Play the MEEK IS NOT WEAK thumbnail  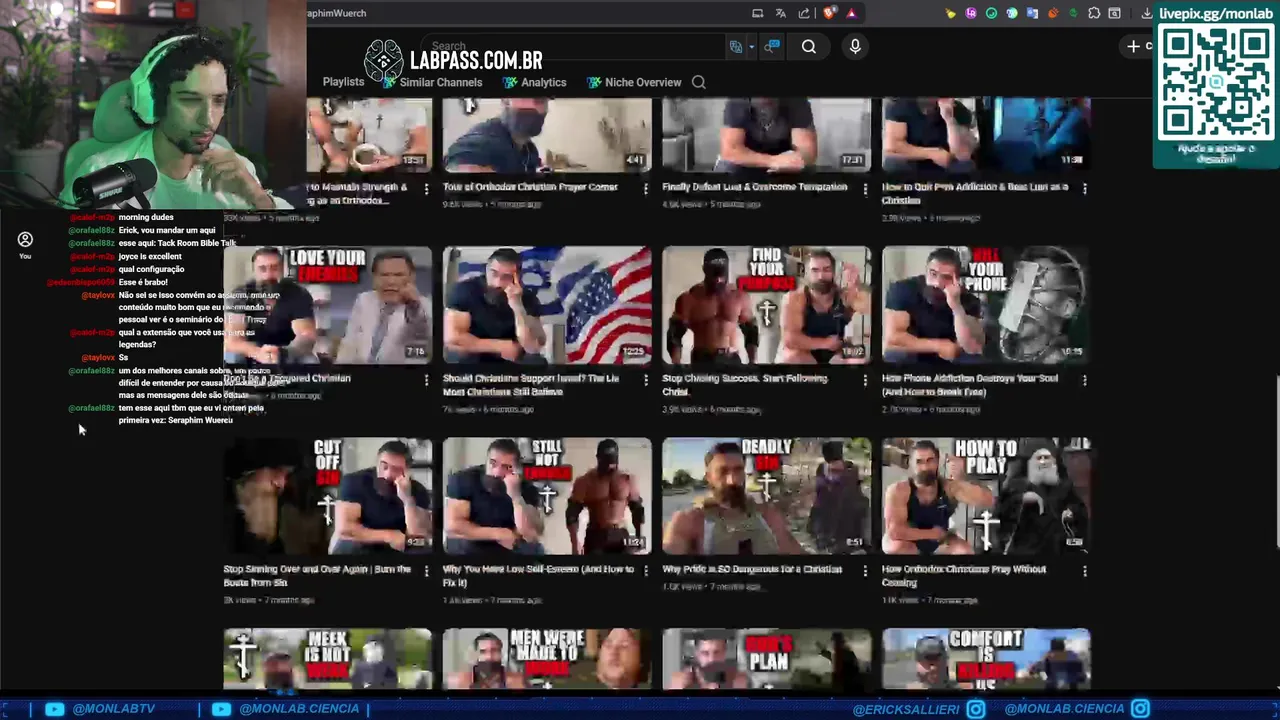[327, 659]
